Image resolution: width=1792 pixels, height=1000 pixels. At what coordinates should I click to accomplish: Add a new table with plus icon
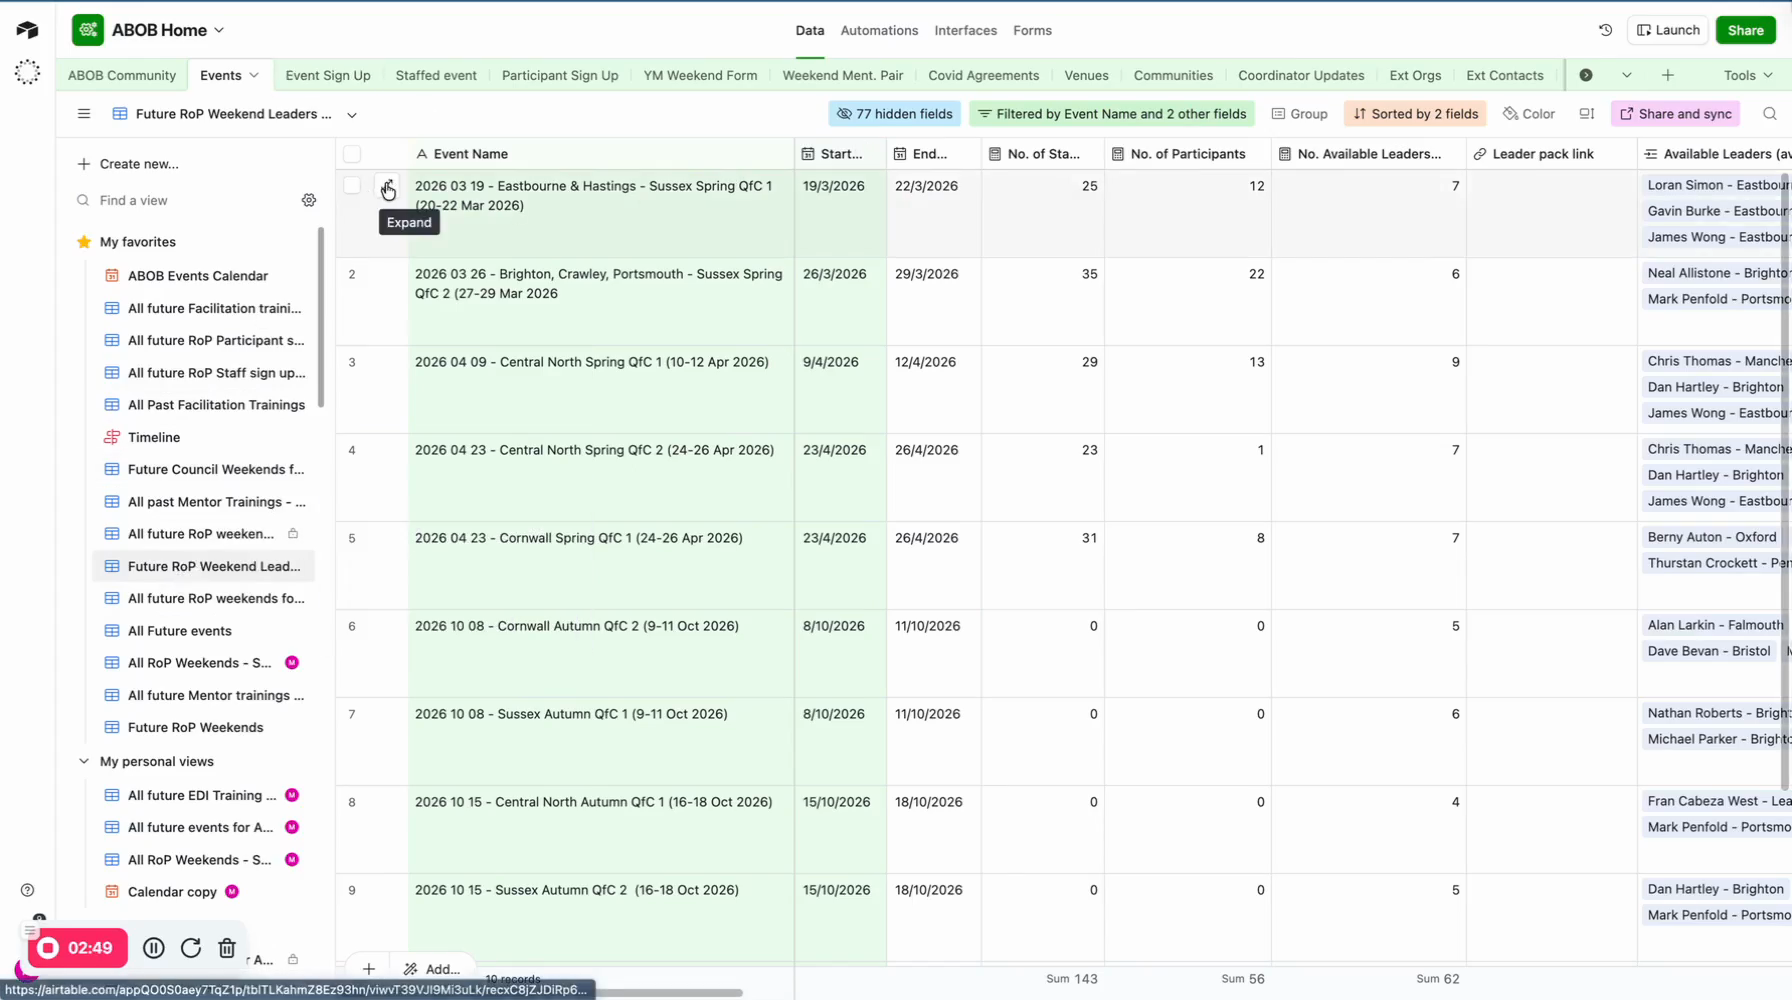point(1667,75)
